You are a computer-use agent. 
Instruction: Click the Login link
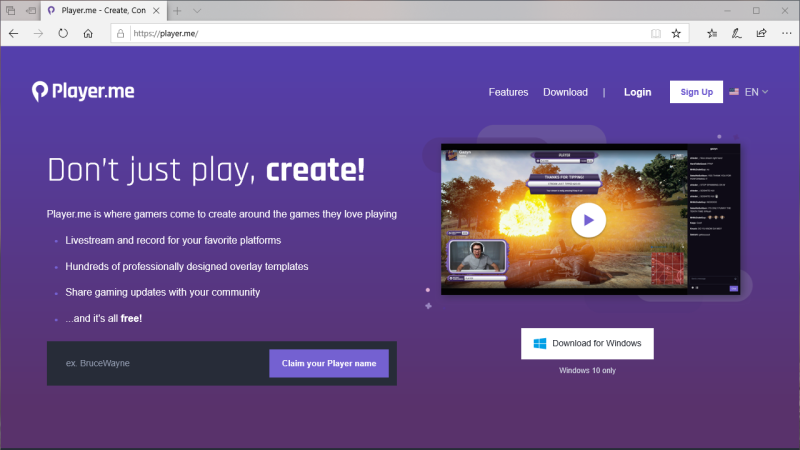pyautogui.click(x=637, y=92)
